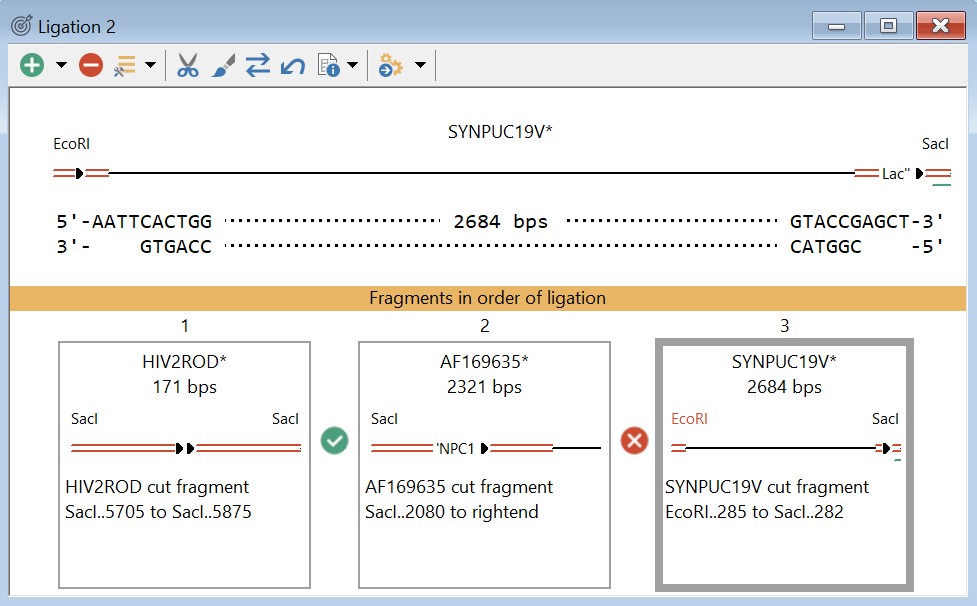Click the document info icon
The width and height of the screenshot is (977, 606).
(328, 66)
